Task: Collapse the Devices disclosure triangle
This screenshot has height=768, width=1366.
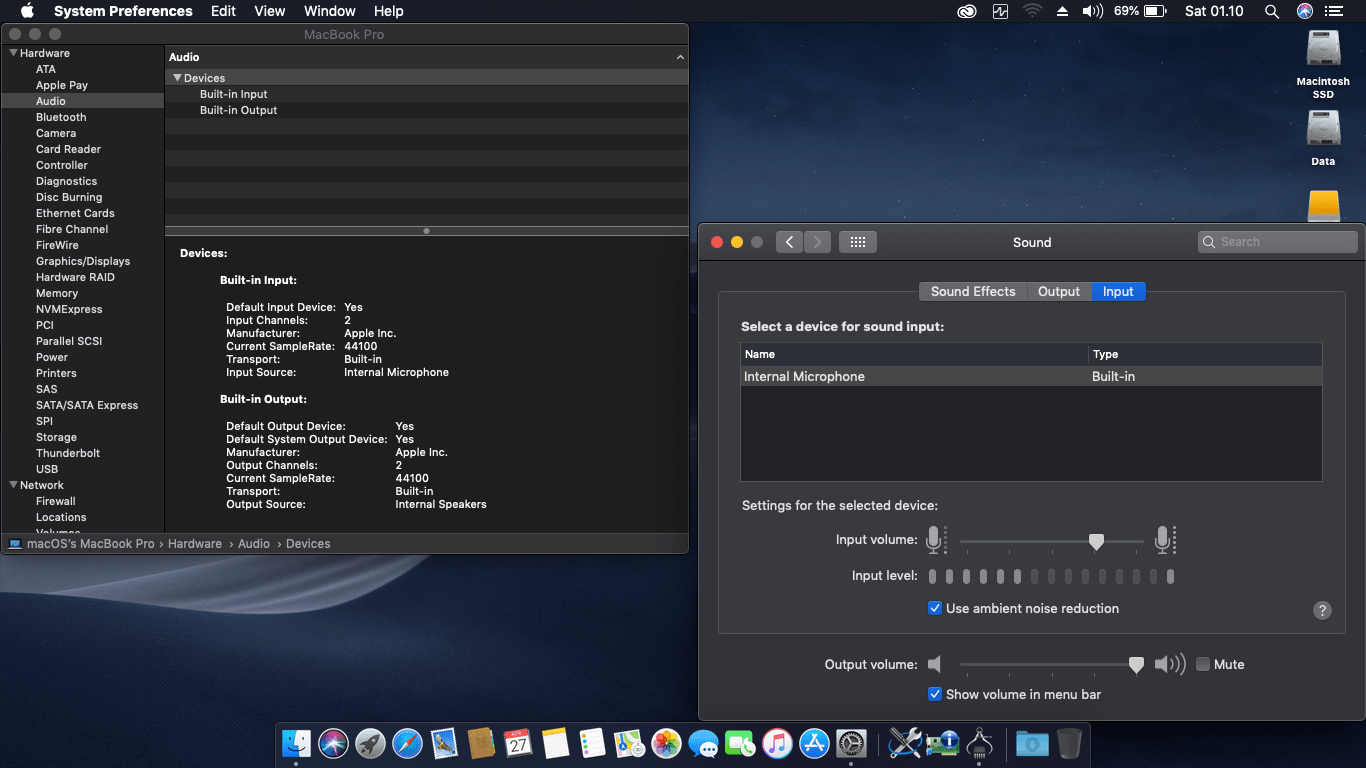Action: 177,78
